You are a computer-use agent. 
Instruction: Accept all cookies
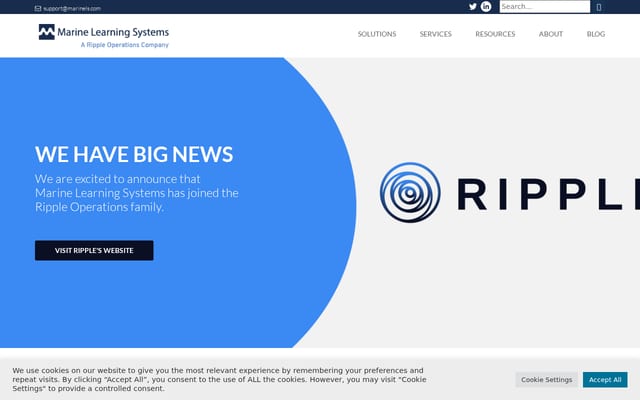[x=605, y=380]
